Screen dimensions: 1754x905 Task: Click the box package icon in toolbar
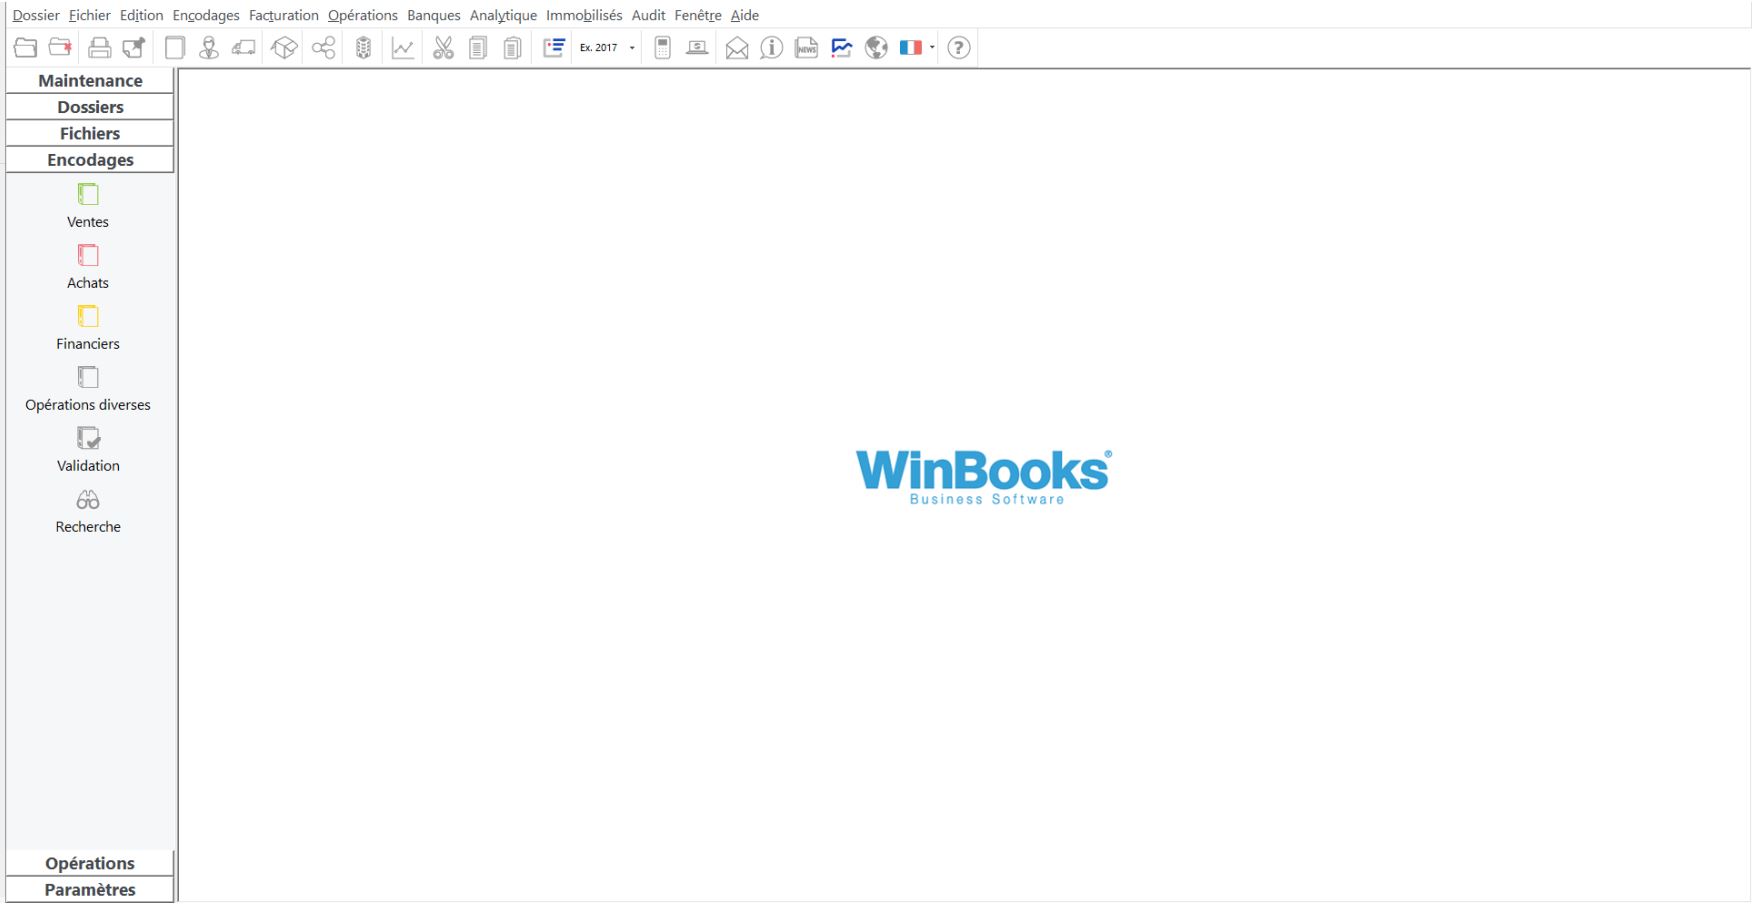coord(285,47)
